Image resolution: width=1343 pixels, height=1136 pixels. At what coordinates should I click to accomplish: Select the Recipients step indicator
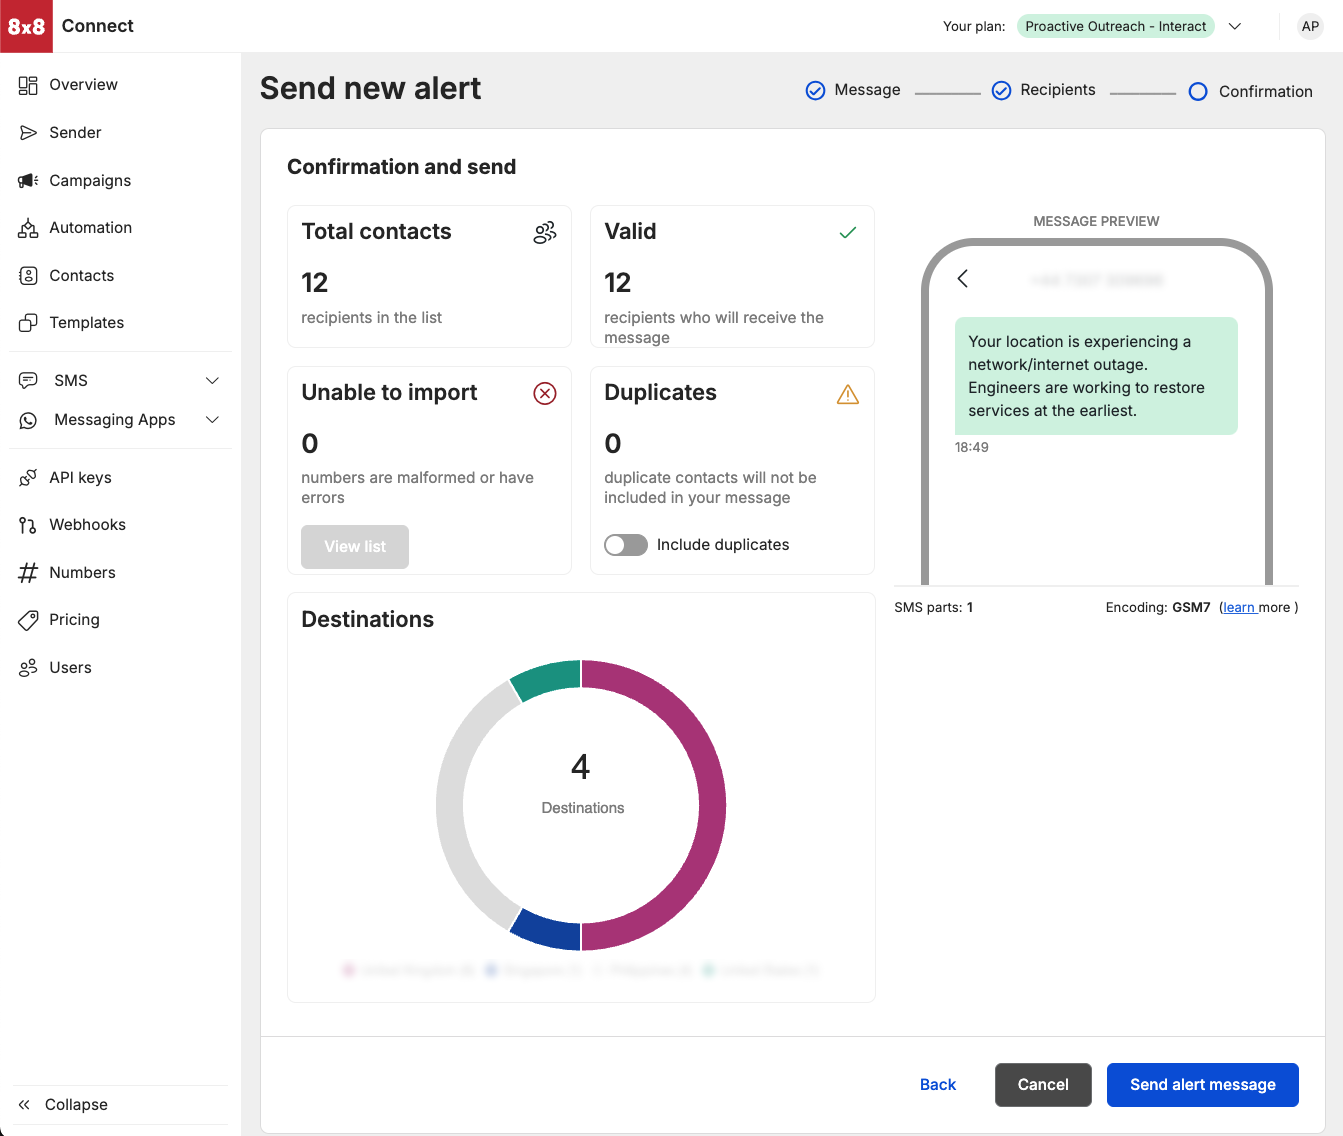tap(1043, 90)
